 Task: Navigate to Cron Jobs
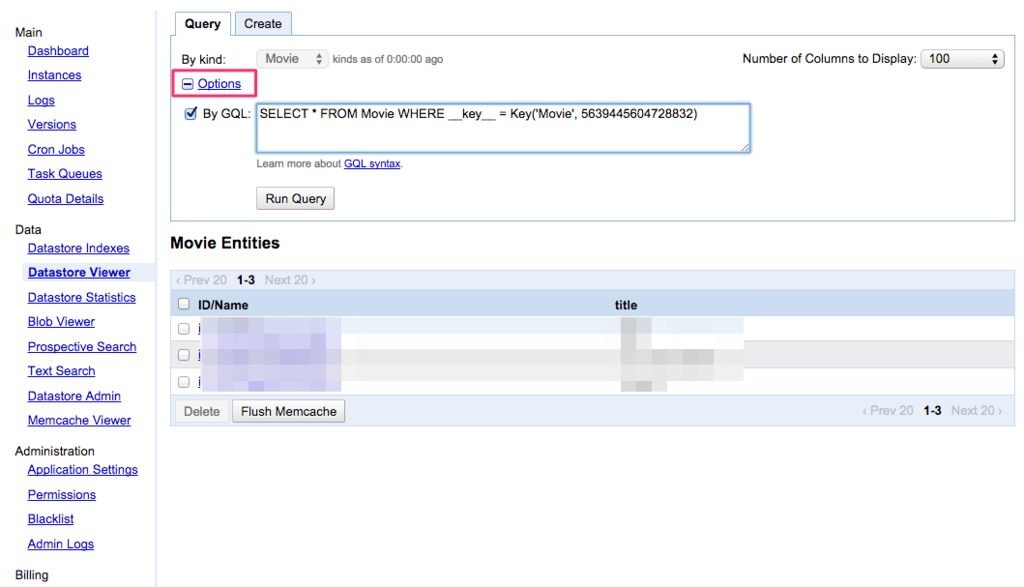(x=54, y=149)
